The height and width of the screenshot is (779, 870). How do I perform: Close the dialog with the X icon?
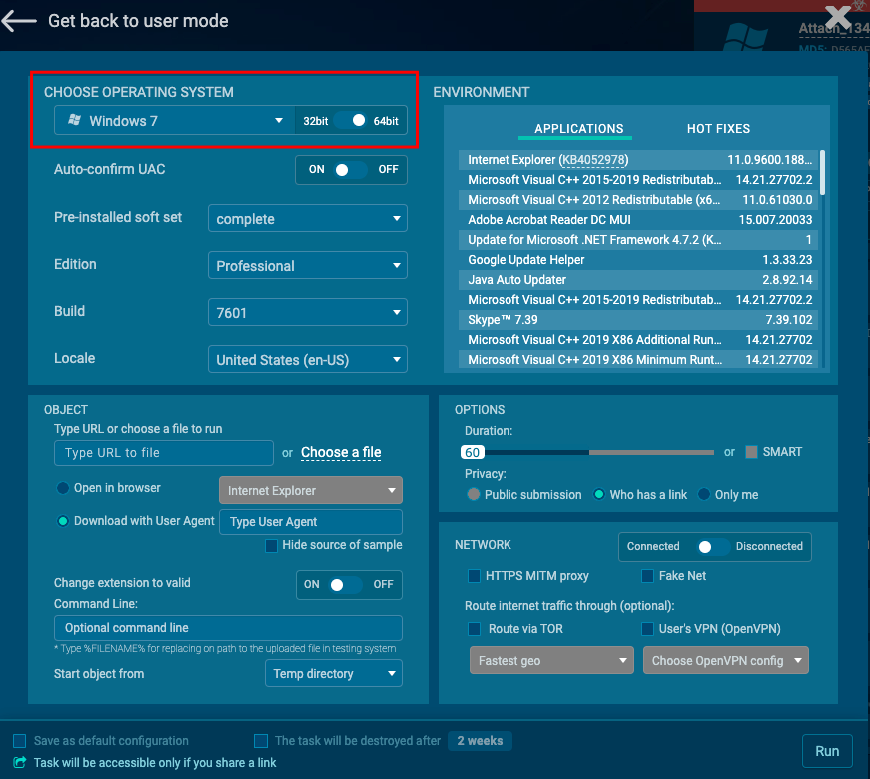pyautogui.click(x=838, y=18)
